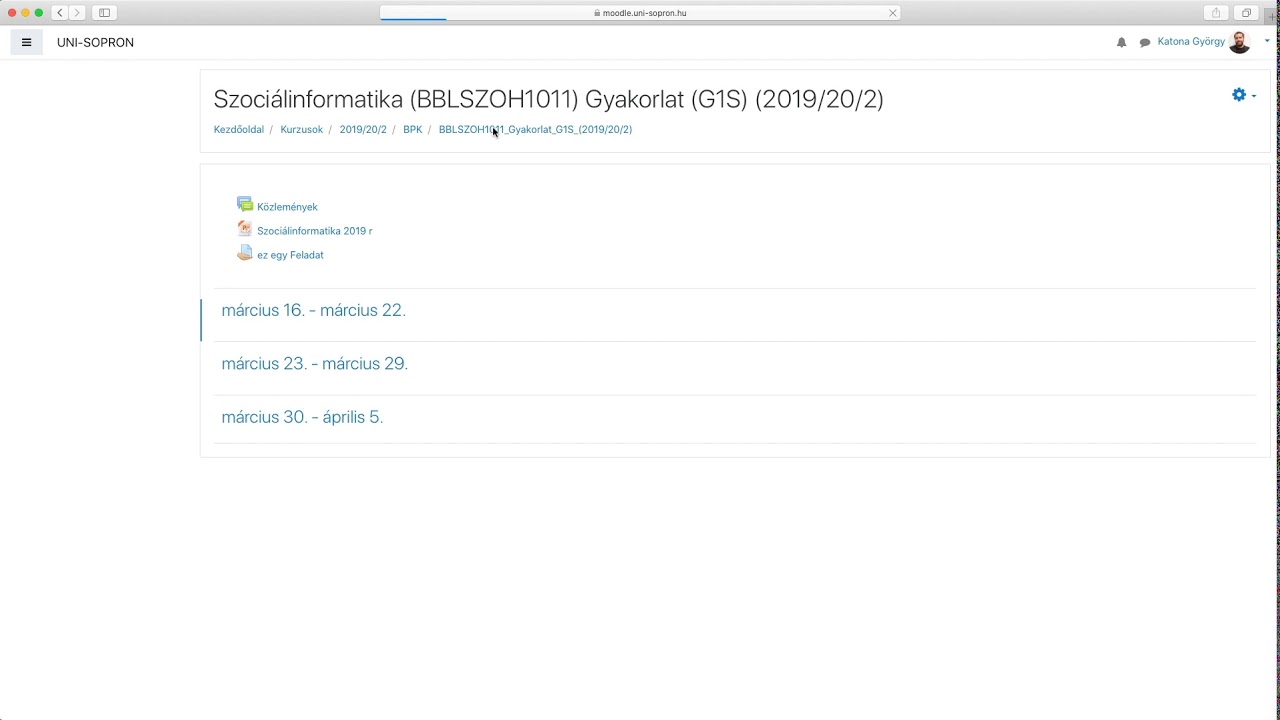Click the moodle.uni-sopron.hu address bar
The width and height of the screenshot is (1280, 720).
tap(640, 13)
